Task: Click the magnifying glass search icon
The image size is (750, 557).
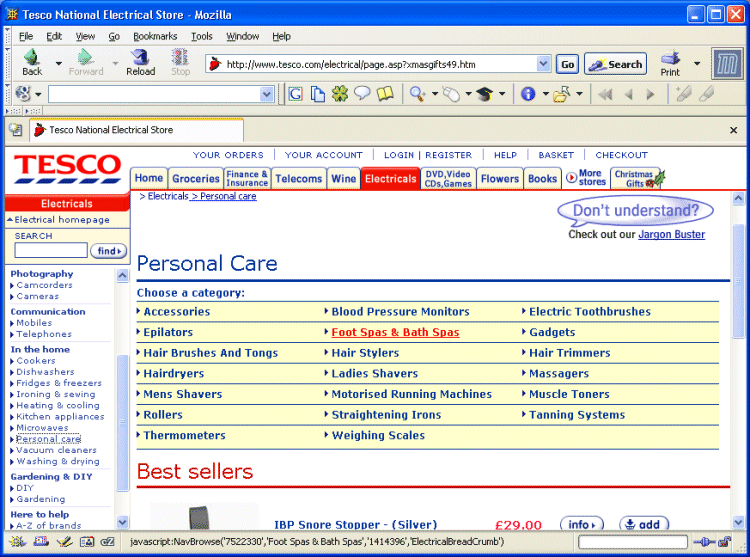Action: pyautogui.click(x=418, y=94)
